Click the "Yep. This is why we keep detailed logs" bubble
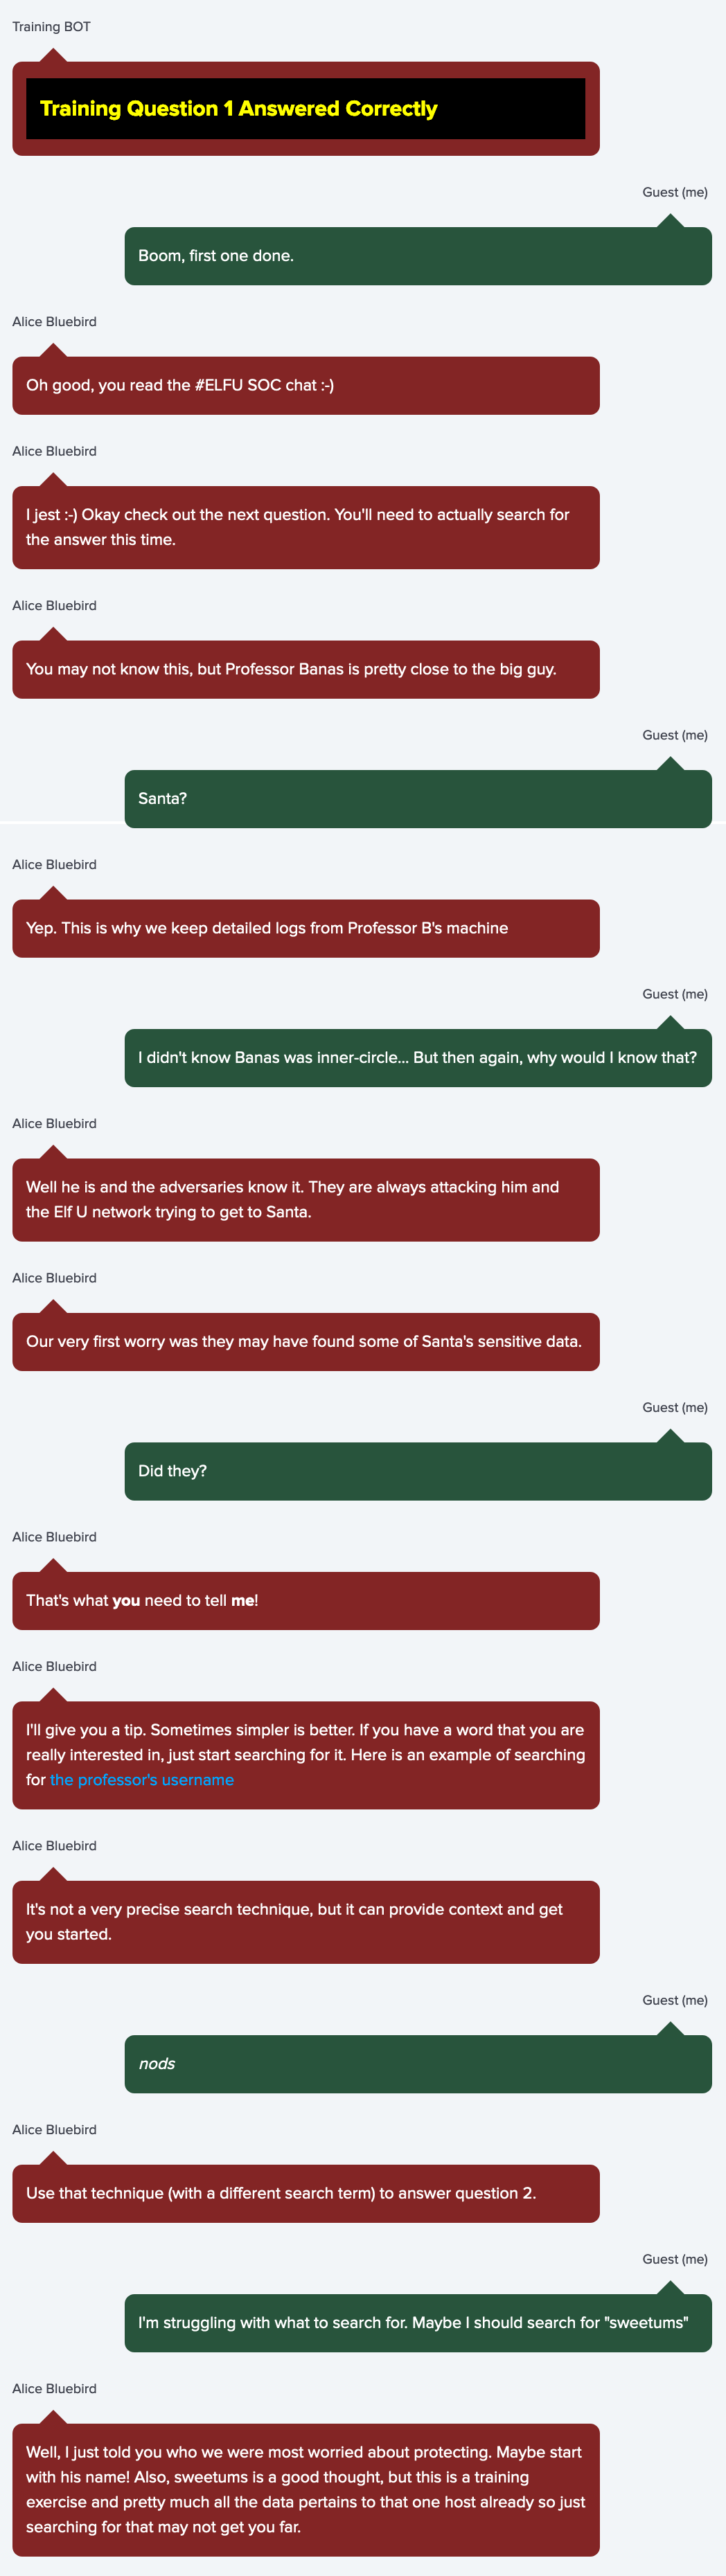This screenshot has height=2576, width=726. 305,928
